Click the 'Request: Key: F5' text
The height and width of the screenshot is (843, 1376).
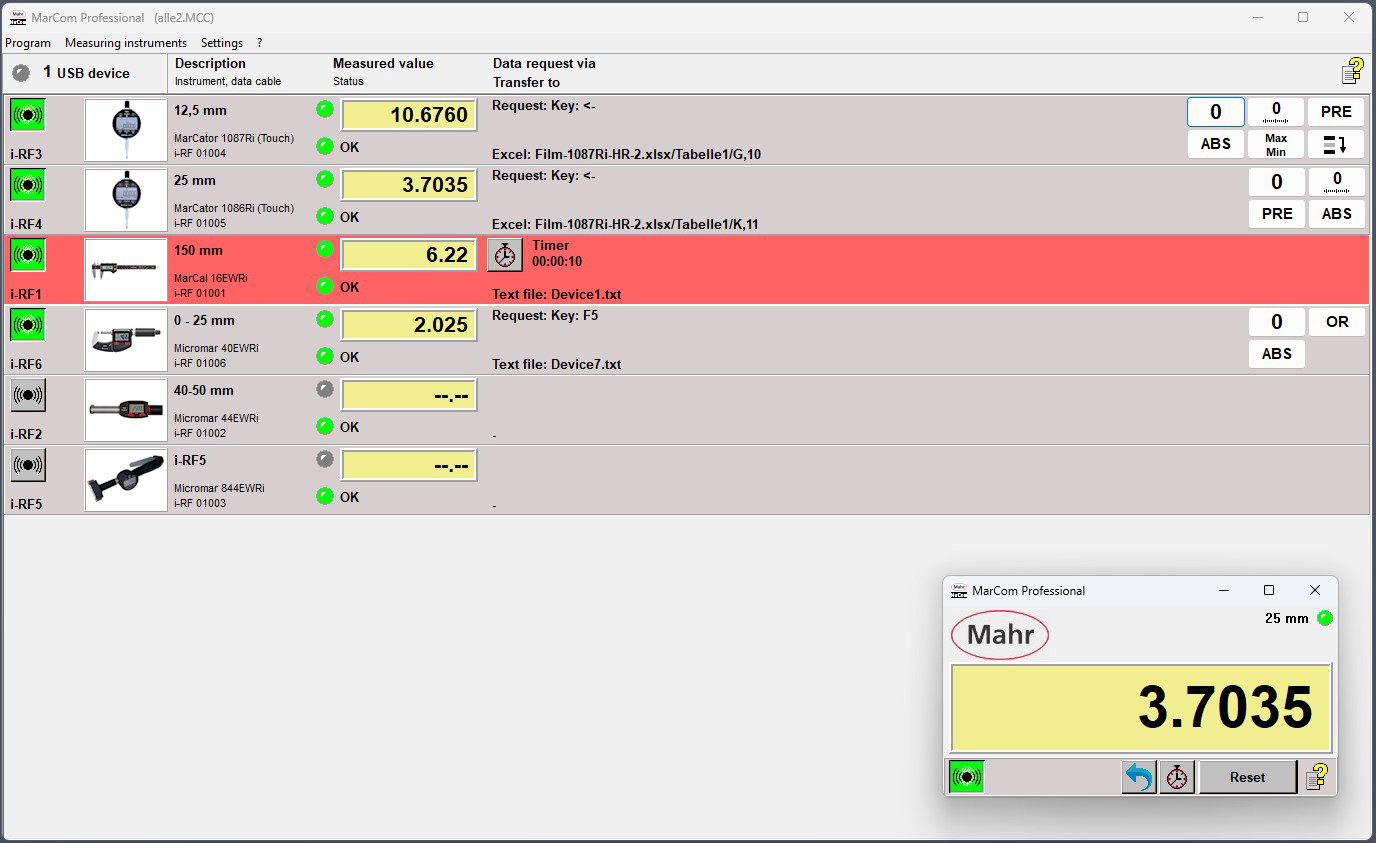point(545,316)
